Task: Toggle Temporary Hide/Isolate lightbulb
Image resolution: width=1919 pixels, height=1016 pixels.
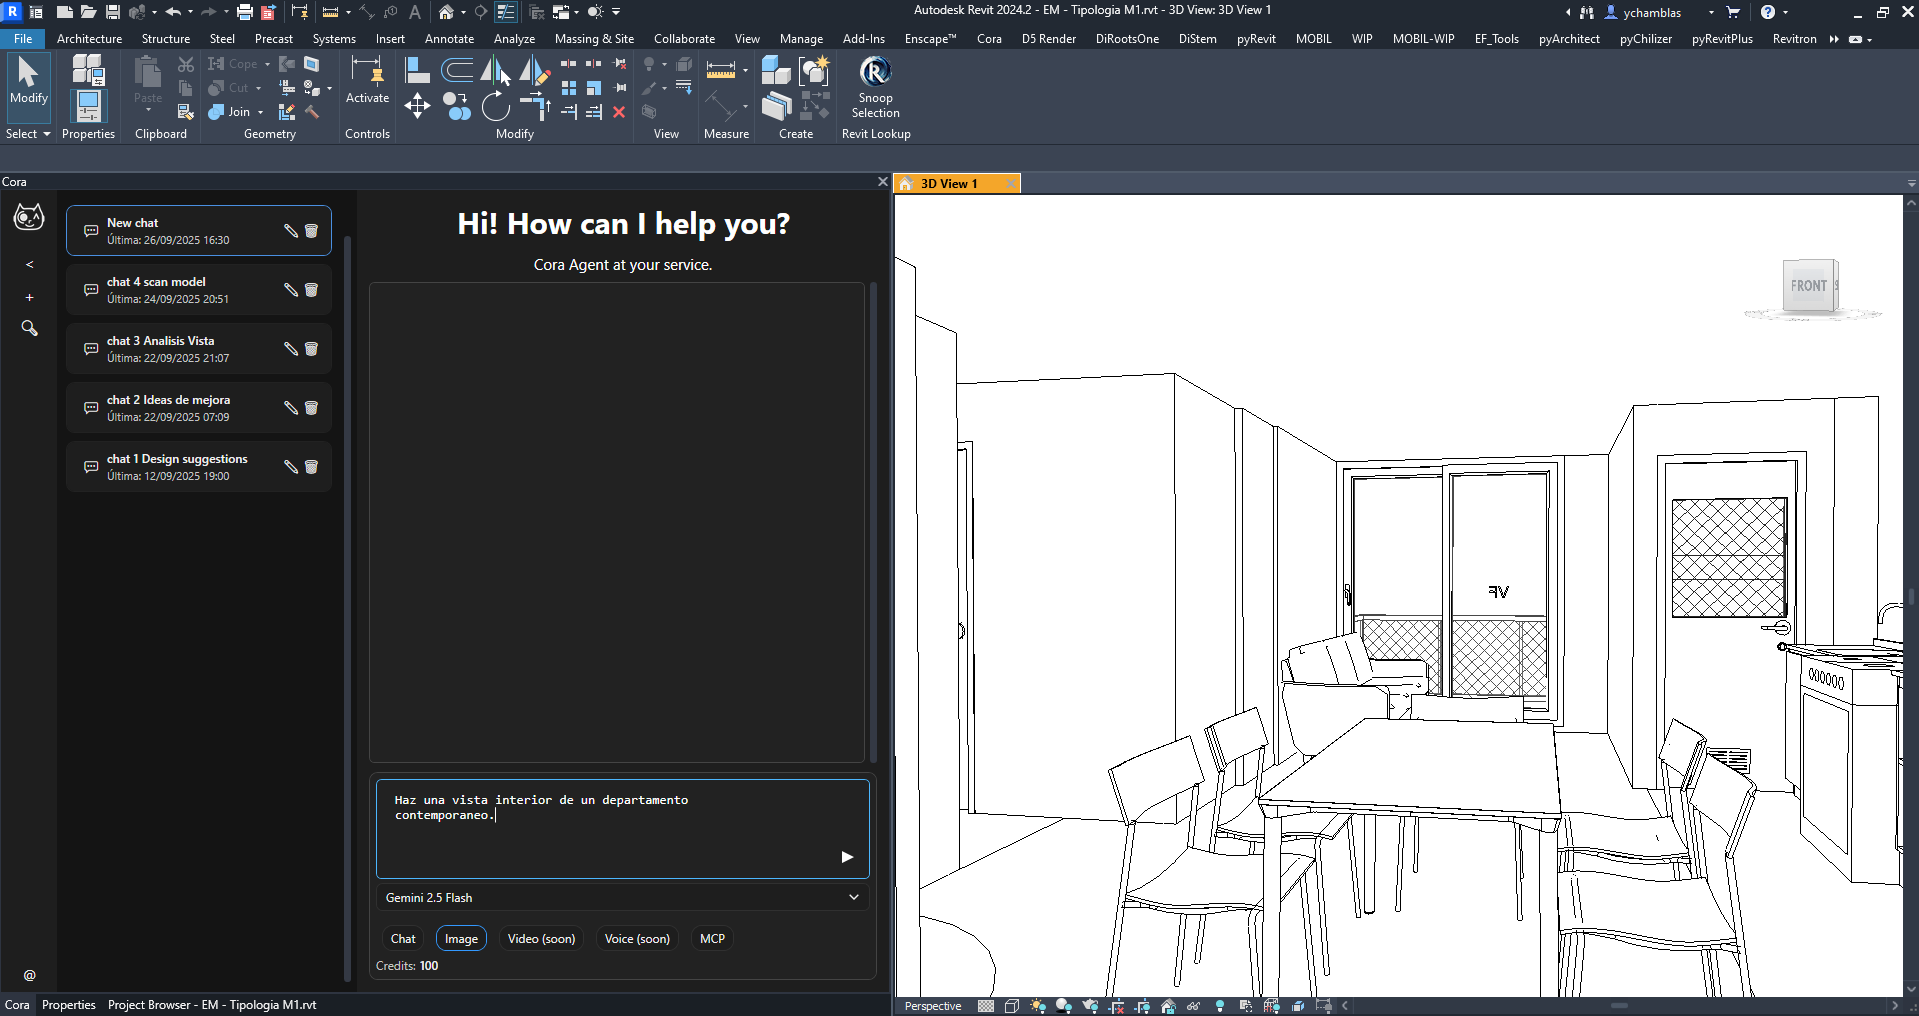Action: click(x=1220, y=1006)
